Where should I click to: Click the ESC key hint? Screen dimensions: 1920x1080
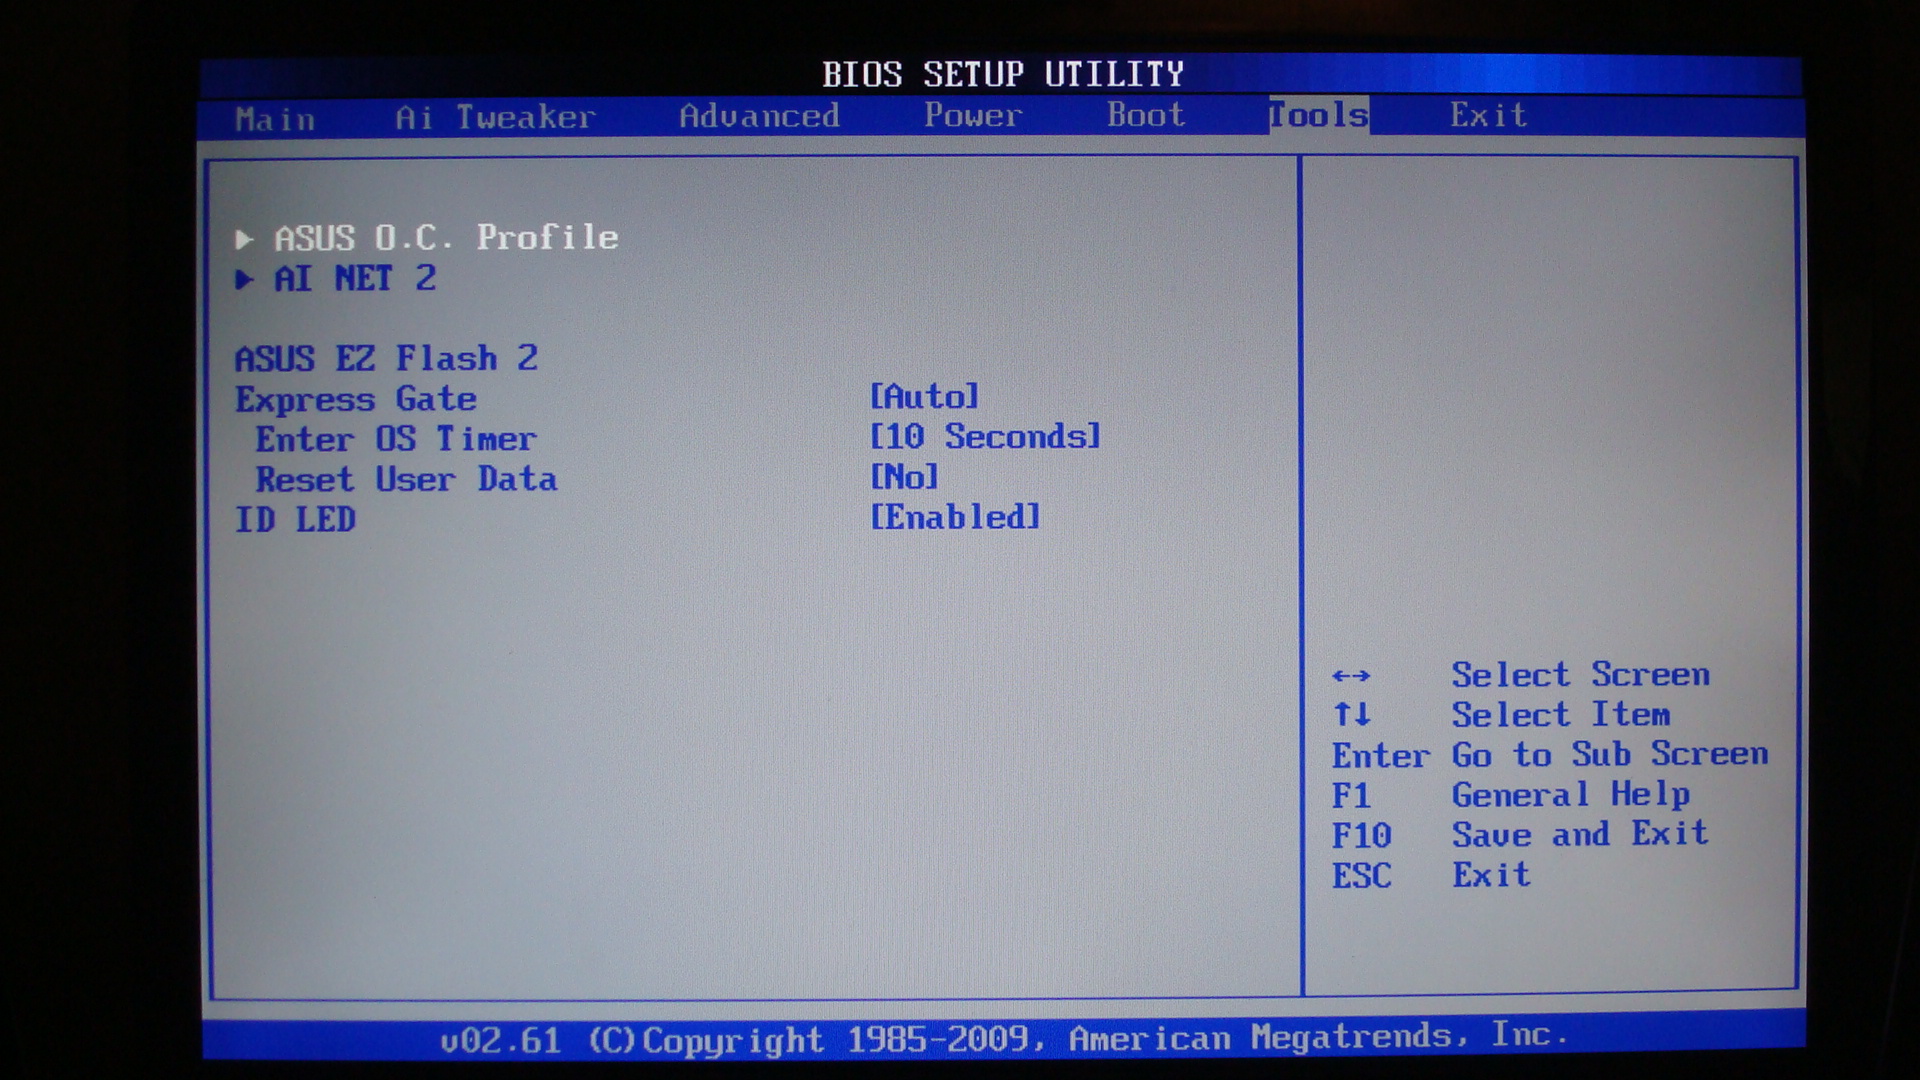1361,875
